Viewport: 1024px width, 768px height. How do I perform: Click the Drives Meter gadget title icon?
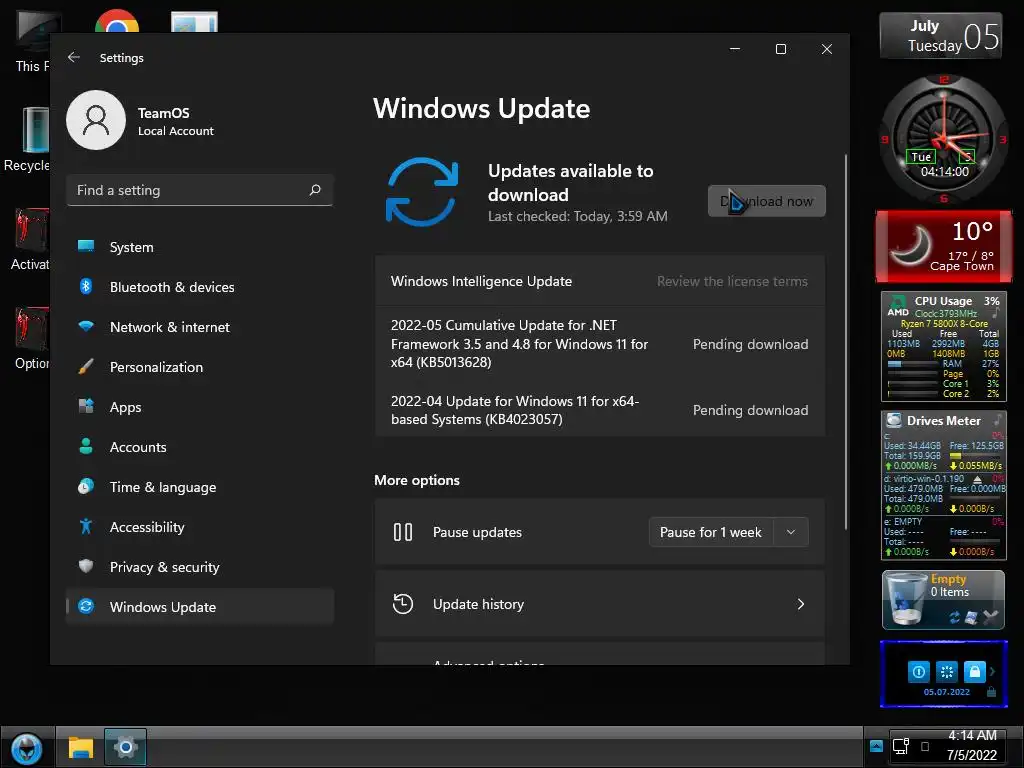pos(895,421)
